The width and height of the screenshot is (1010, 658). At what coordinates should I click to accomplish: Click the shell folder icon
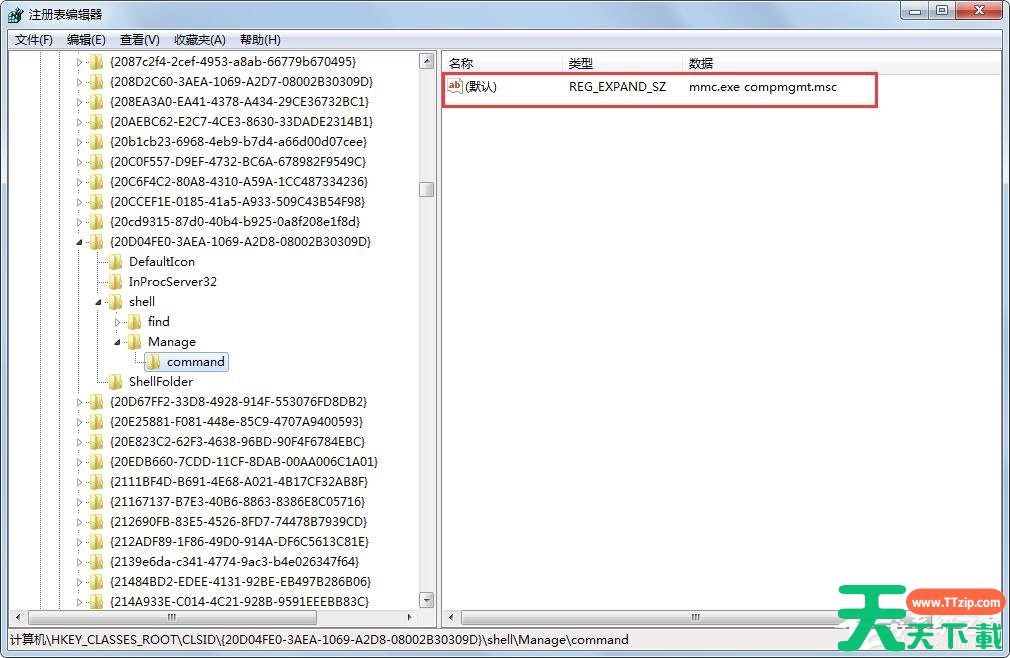[116, 302]
